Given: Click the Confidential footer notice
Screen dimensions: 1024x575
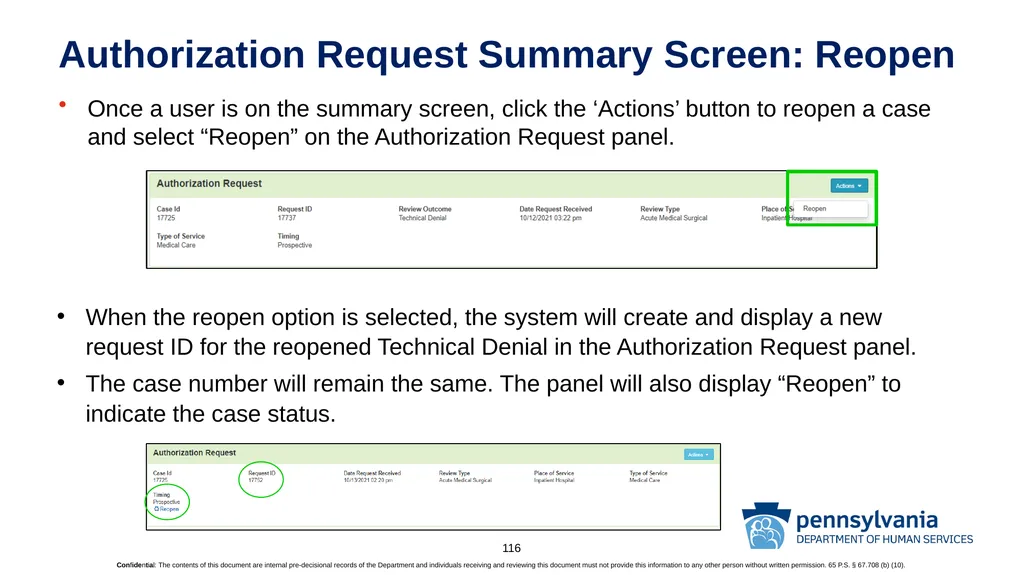Looking at the screenshot, I should point(511,565).
